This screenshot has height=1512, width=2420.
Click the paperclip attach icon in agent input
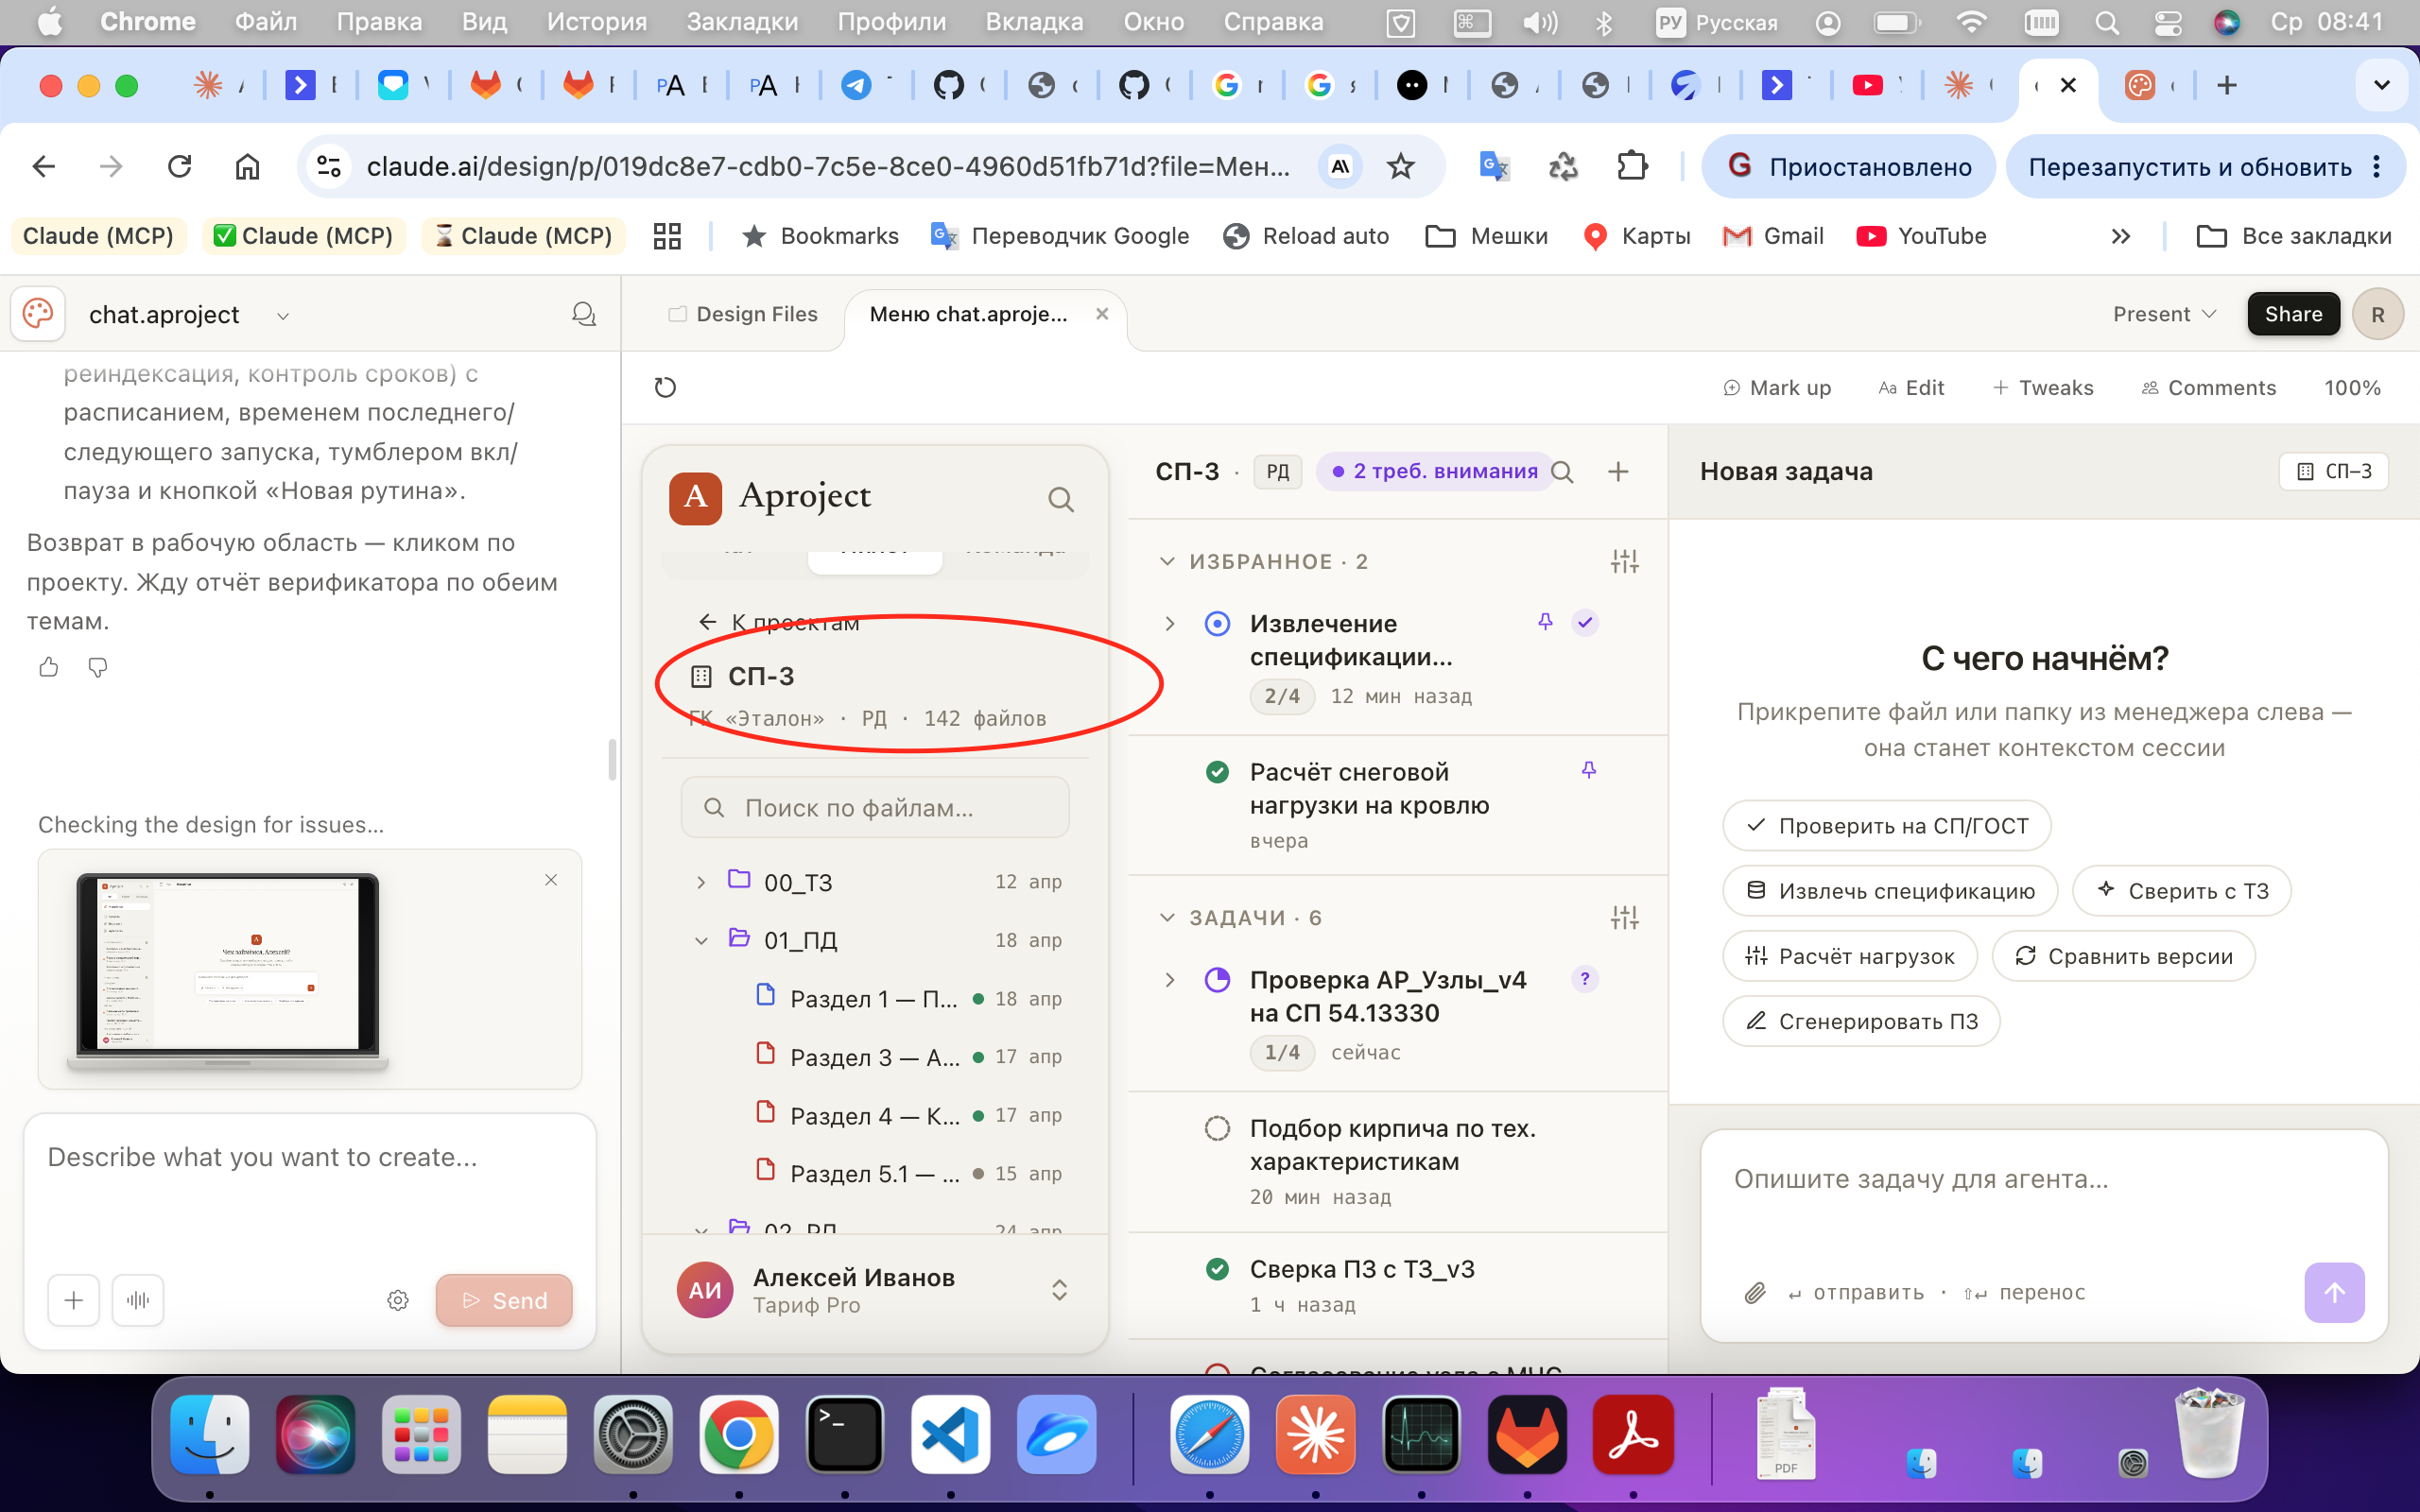click(1755, 1293)
